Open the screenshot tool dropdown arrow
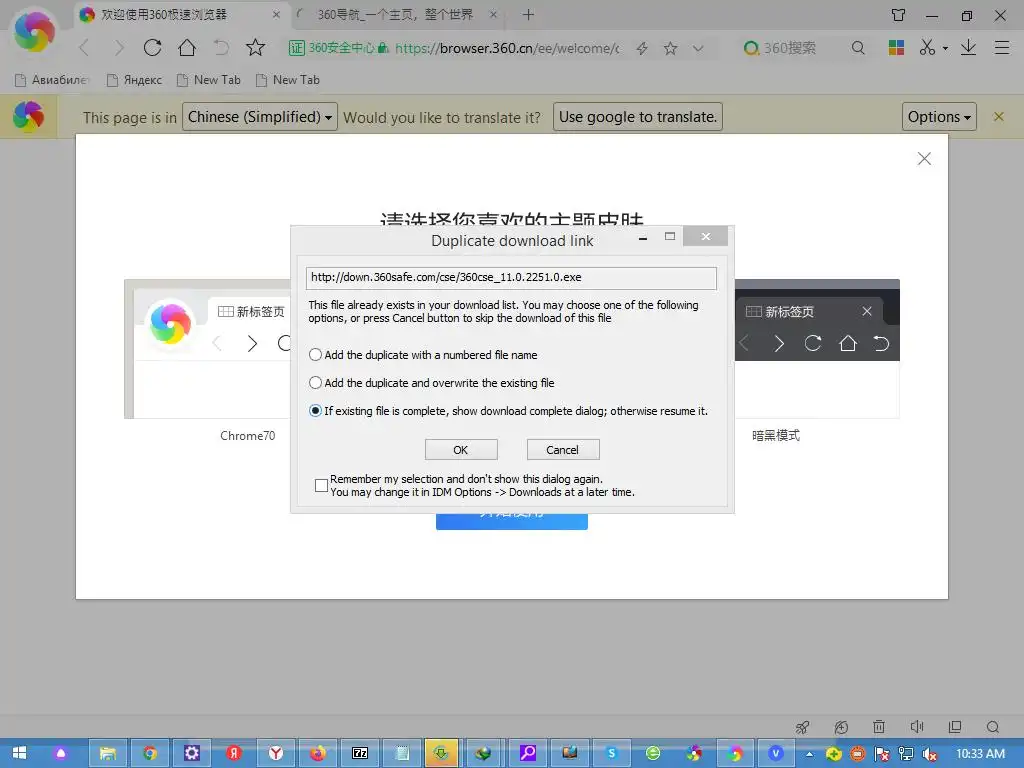1024x768 pixels. point(945,48)
